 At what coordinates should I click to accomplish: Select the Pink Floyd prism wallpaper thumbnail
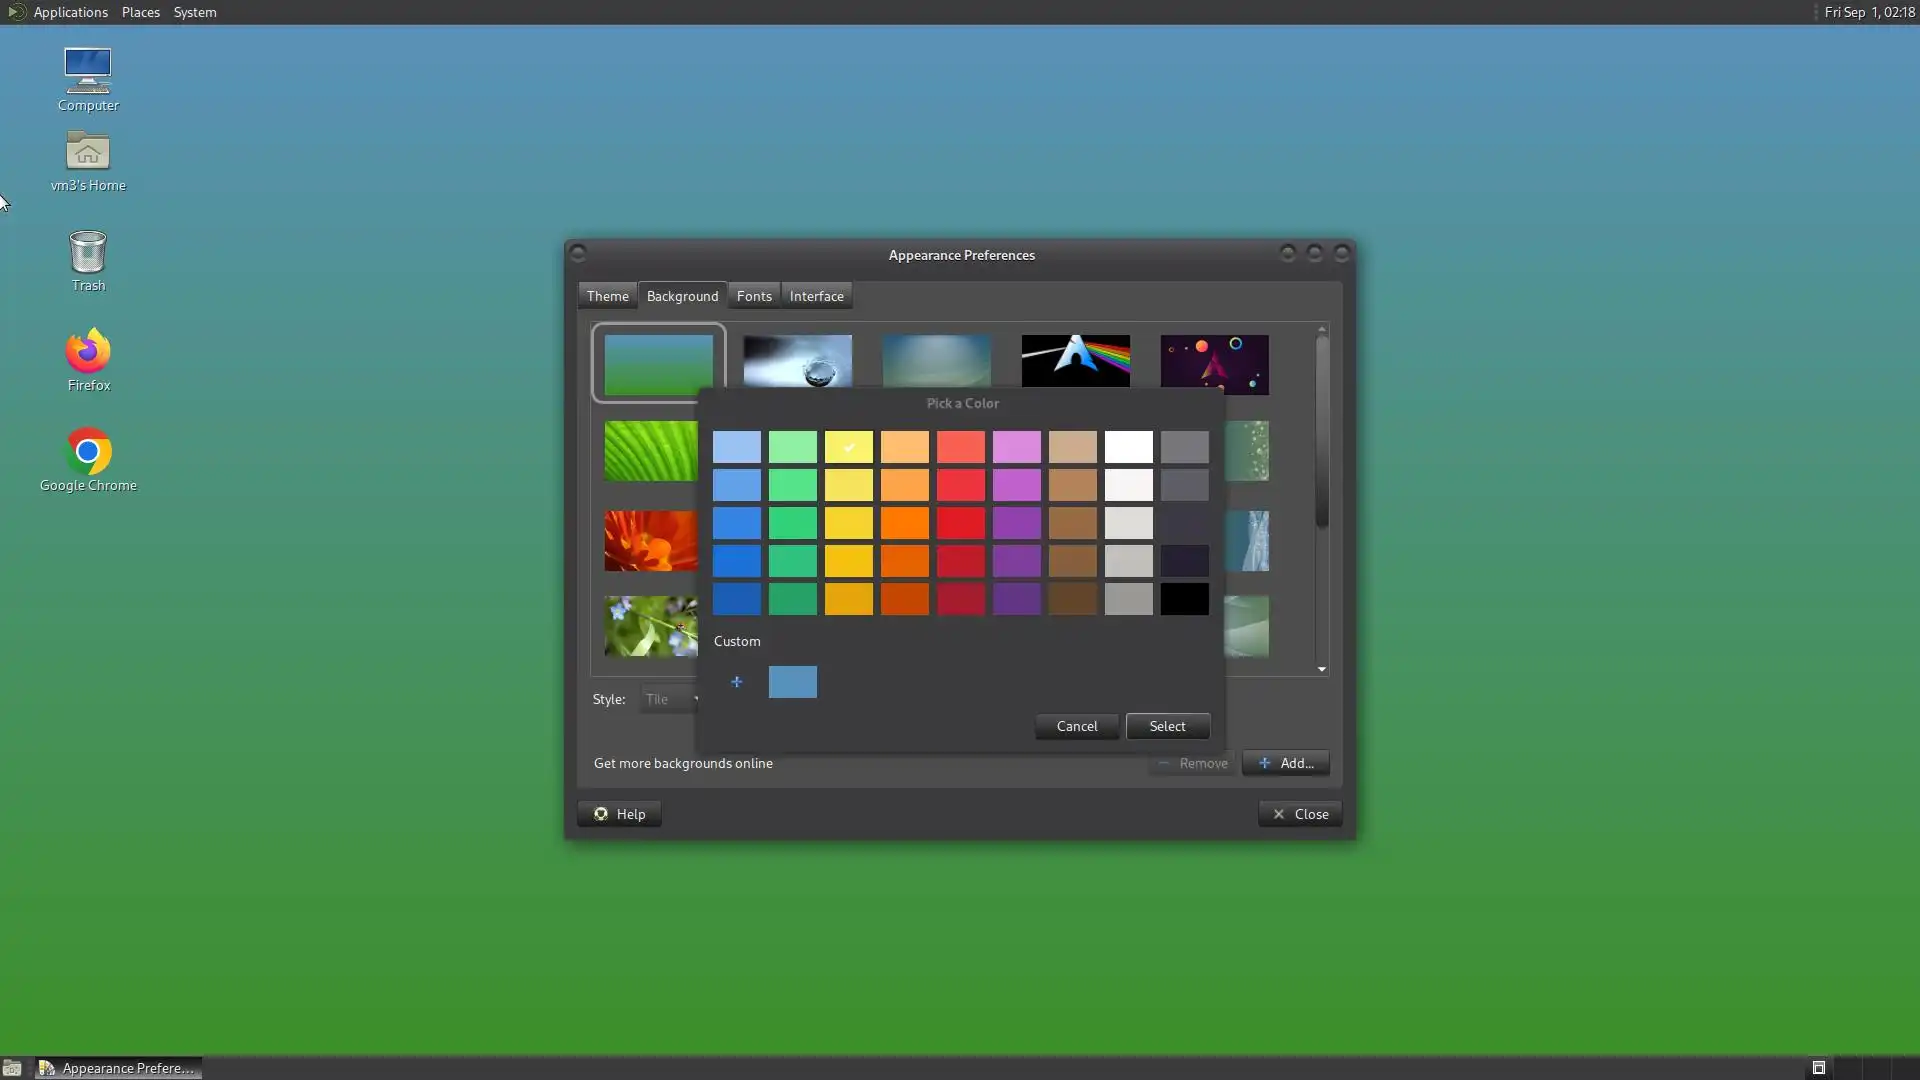click(1076, 360)
